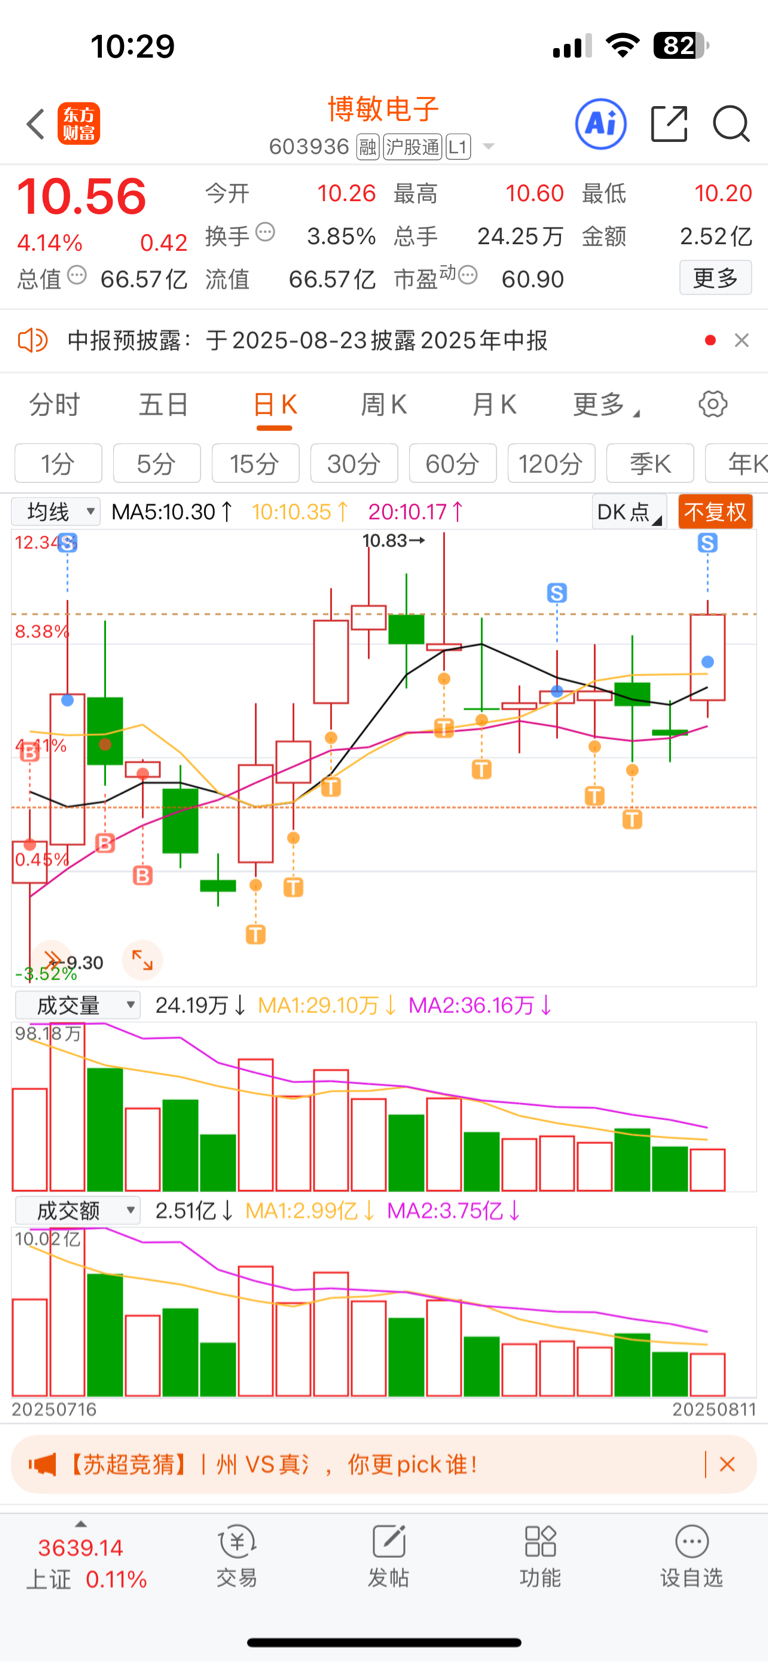This screenshot has width=768, height=1662.
Task: Expand the 上证 index ticker
Action: 87,1562
